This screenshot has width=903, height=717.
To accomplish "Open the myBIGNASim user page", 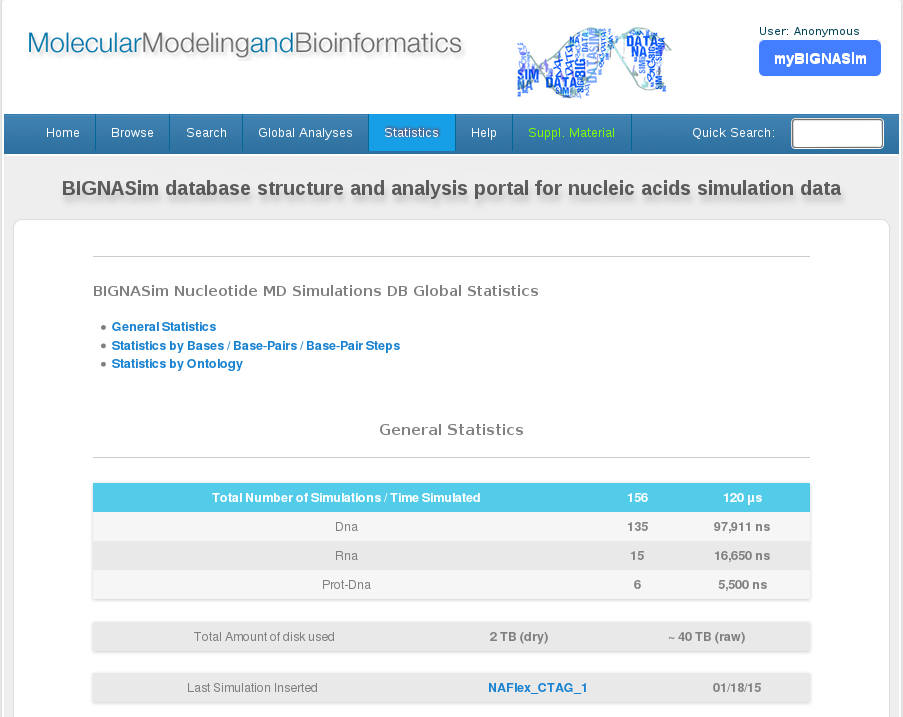I will click(x=819, y=59).
